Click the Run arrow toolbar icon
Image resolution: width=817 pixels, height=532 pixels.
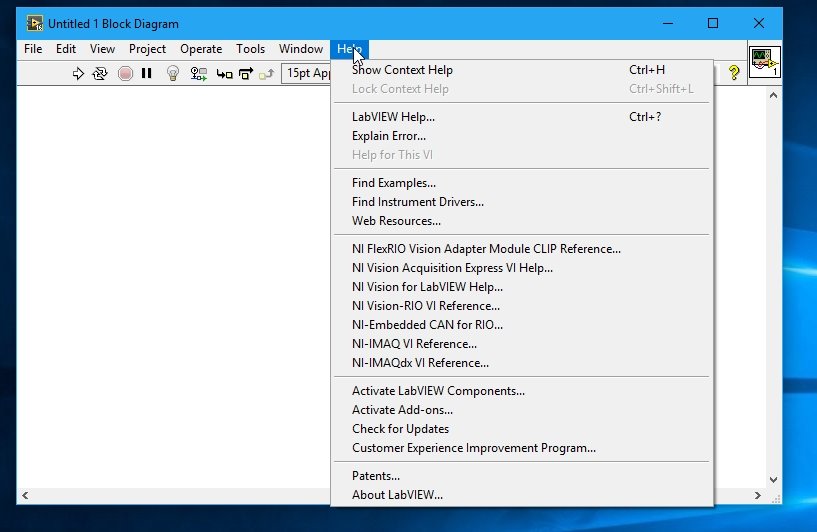click(x=78, y=73)
